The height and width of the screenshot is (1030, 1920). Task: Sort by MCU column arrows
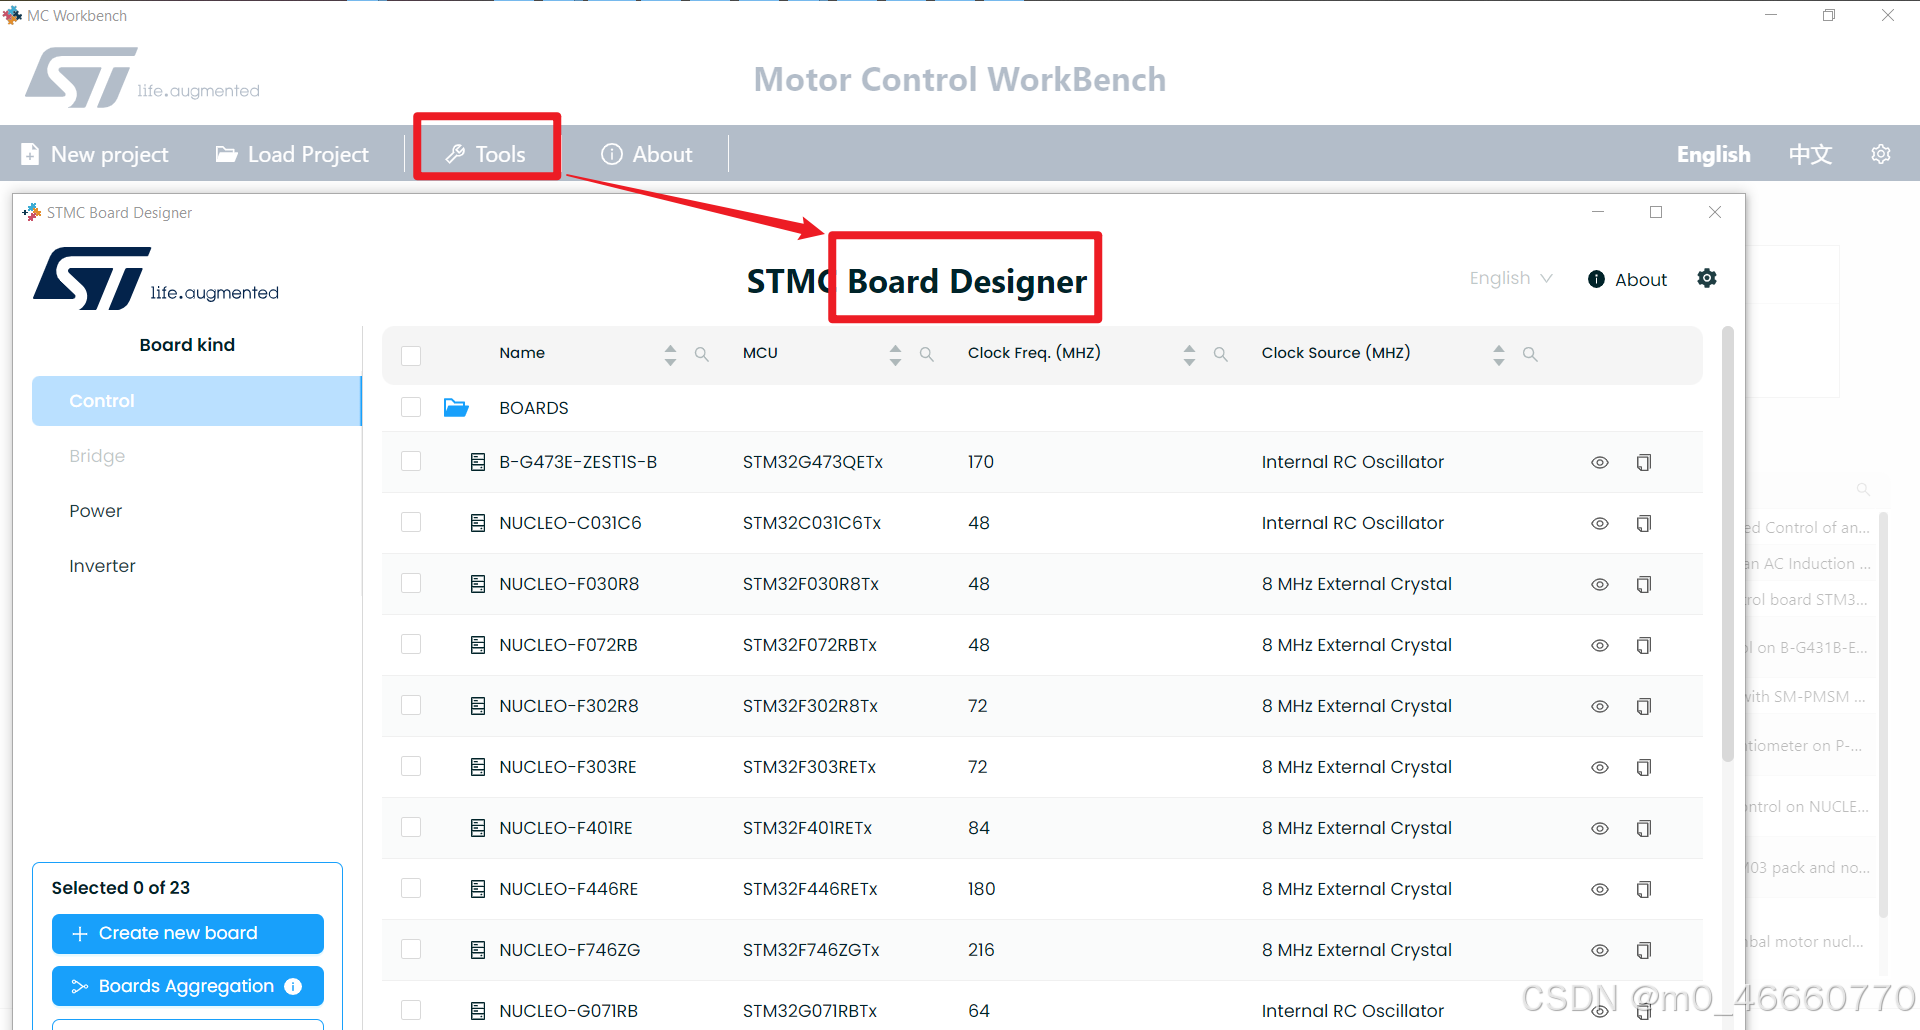895,354
